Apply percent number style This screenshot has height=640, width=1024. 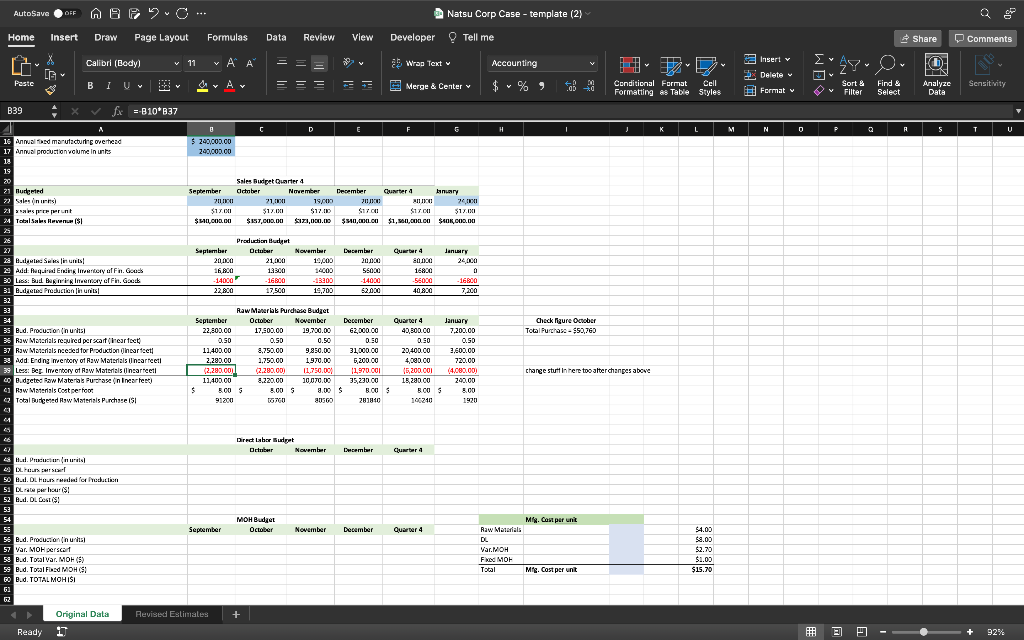(x=522, y=85)
